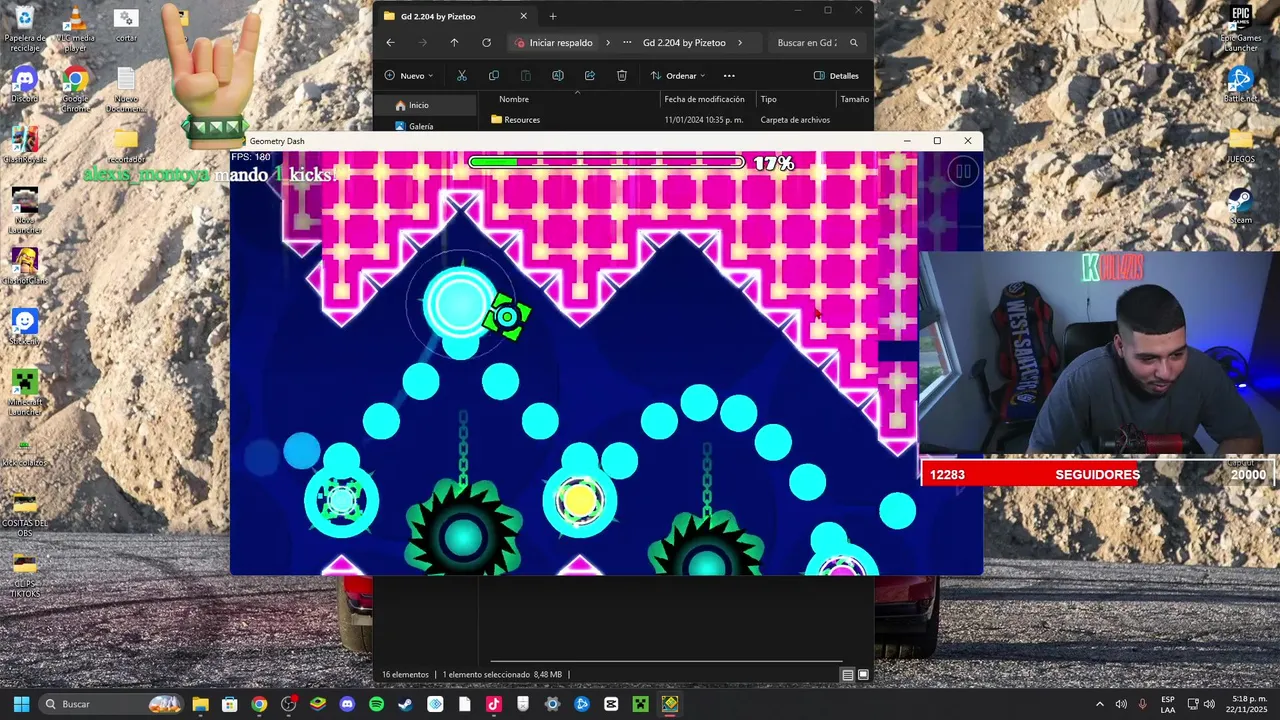Switch to details list view in Explorer status bar
Viewport: 1280px width, 720px height.
tap(847, 675)
